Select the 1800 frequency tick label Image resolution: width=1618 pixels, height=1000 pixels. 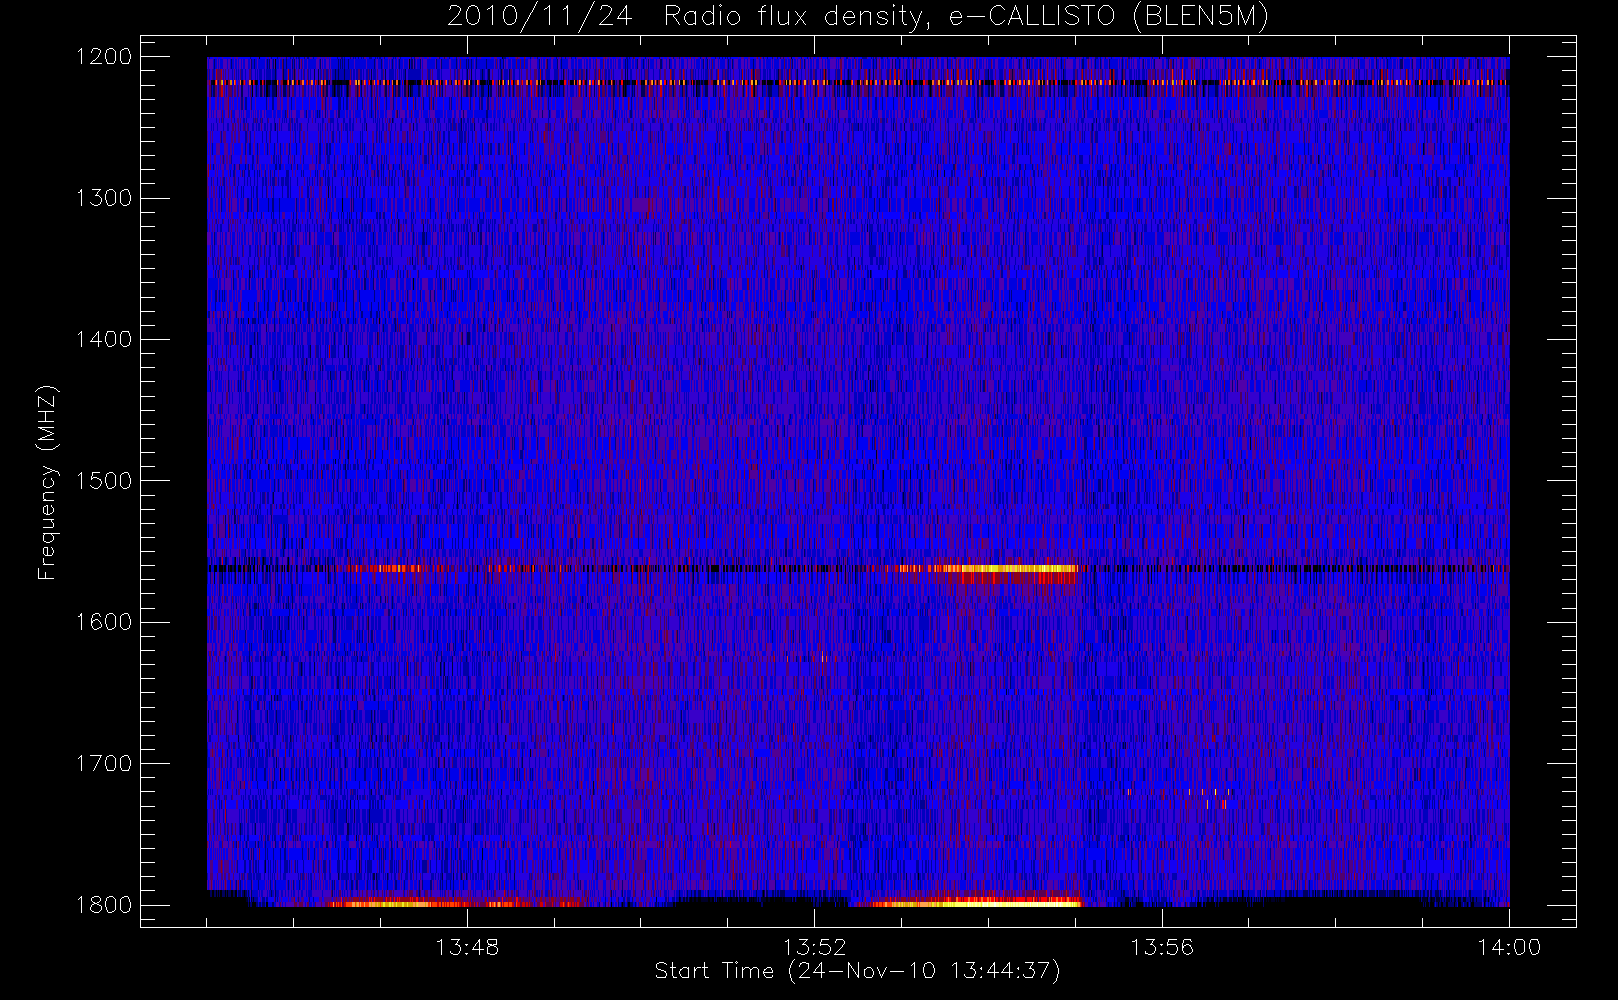(x=104, y=905)
